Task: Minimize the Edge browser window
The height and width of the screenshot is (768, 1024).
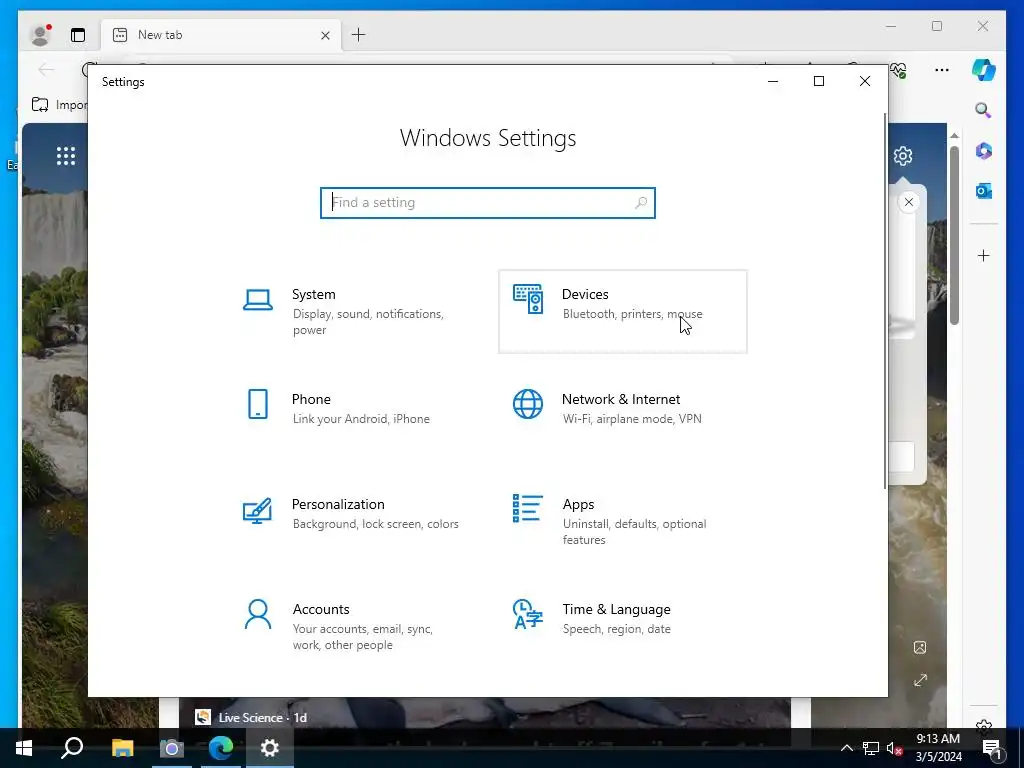Action: point(891,26)
